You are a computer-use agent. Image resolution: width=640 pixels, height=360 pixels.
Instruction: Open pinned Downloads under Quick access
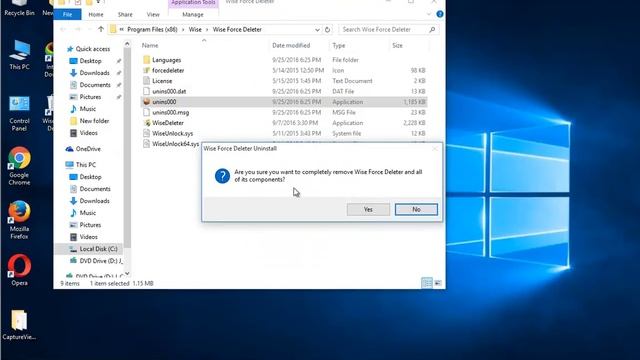[94, 73]
